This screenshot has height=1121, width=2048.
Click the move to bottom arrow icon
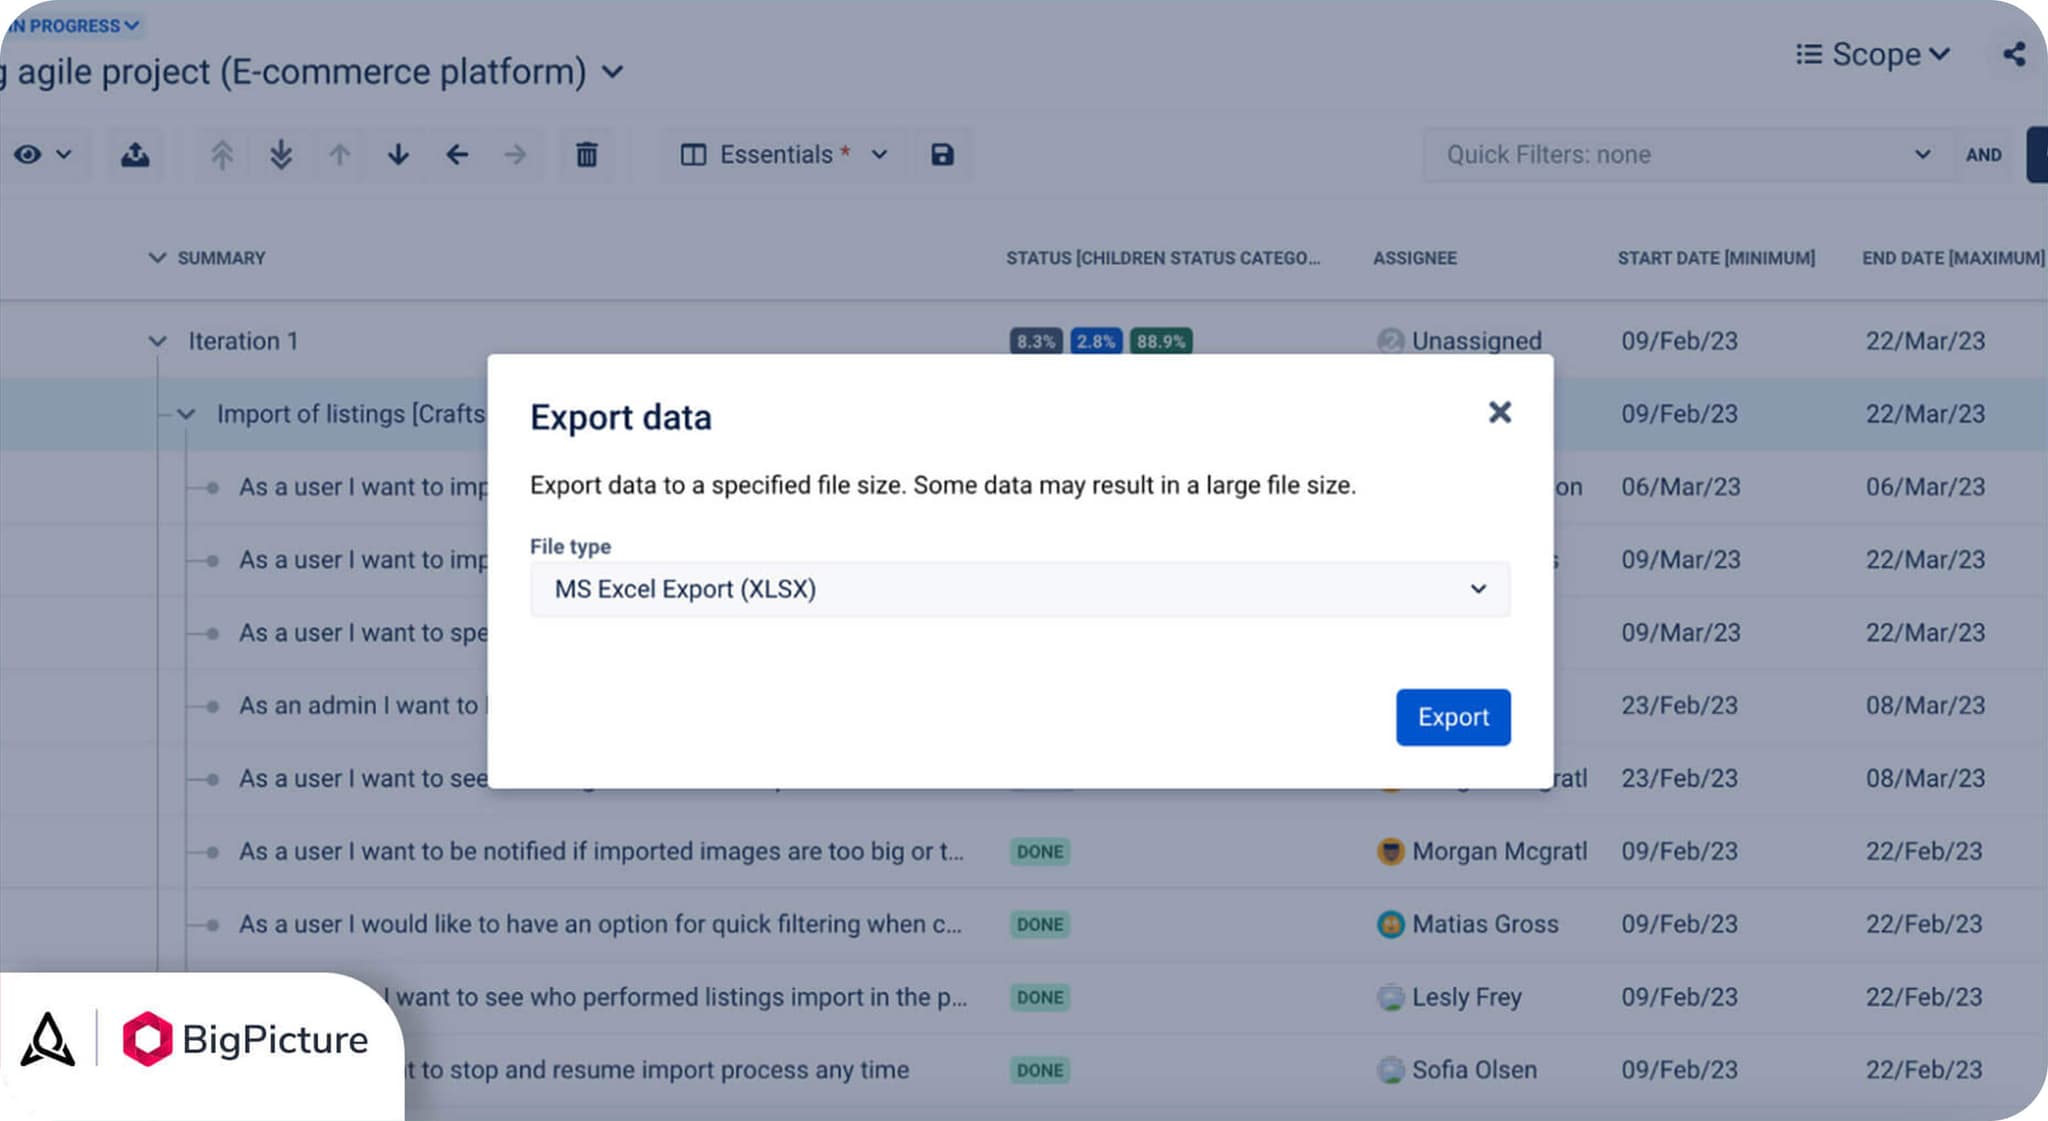tap(281, 155)
